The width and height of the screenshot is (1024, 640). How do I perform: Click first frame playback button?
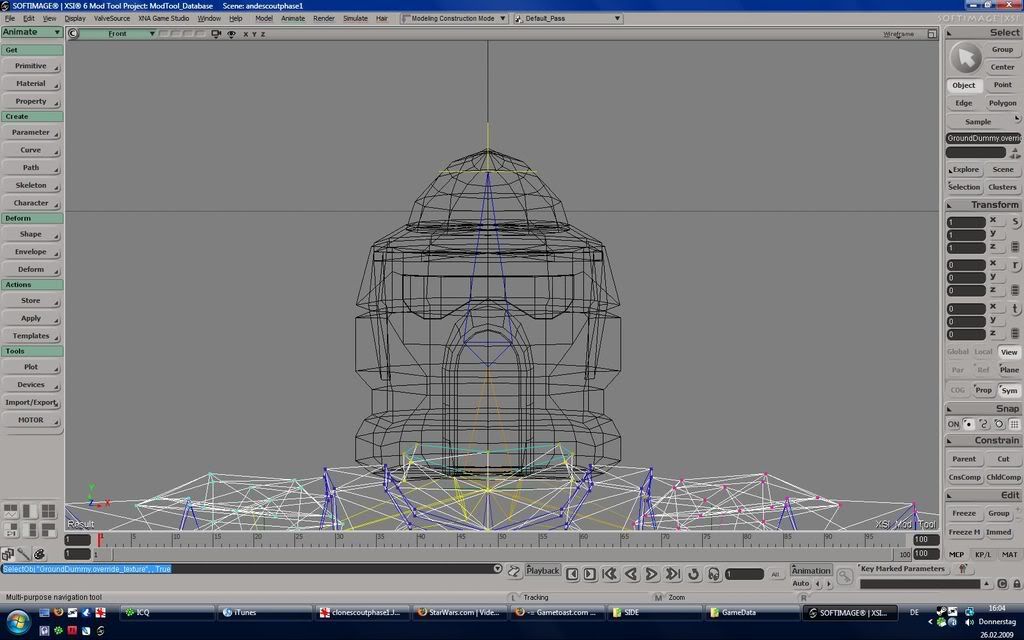click(610, 574)
